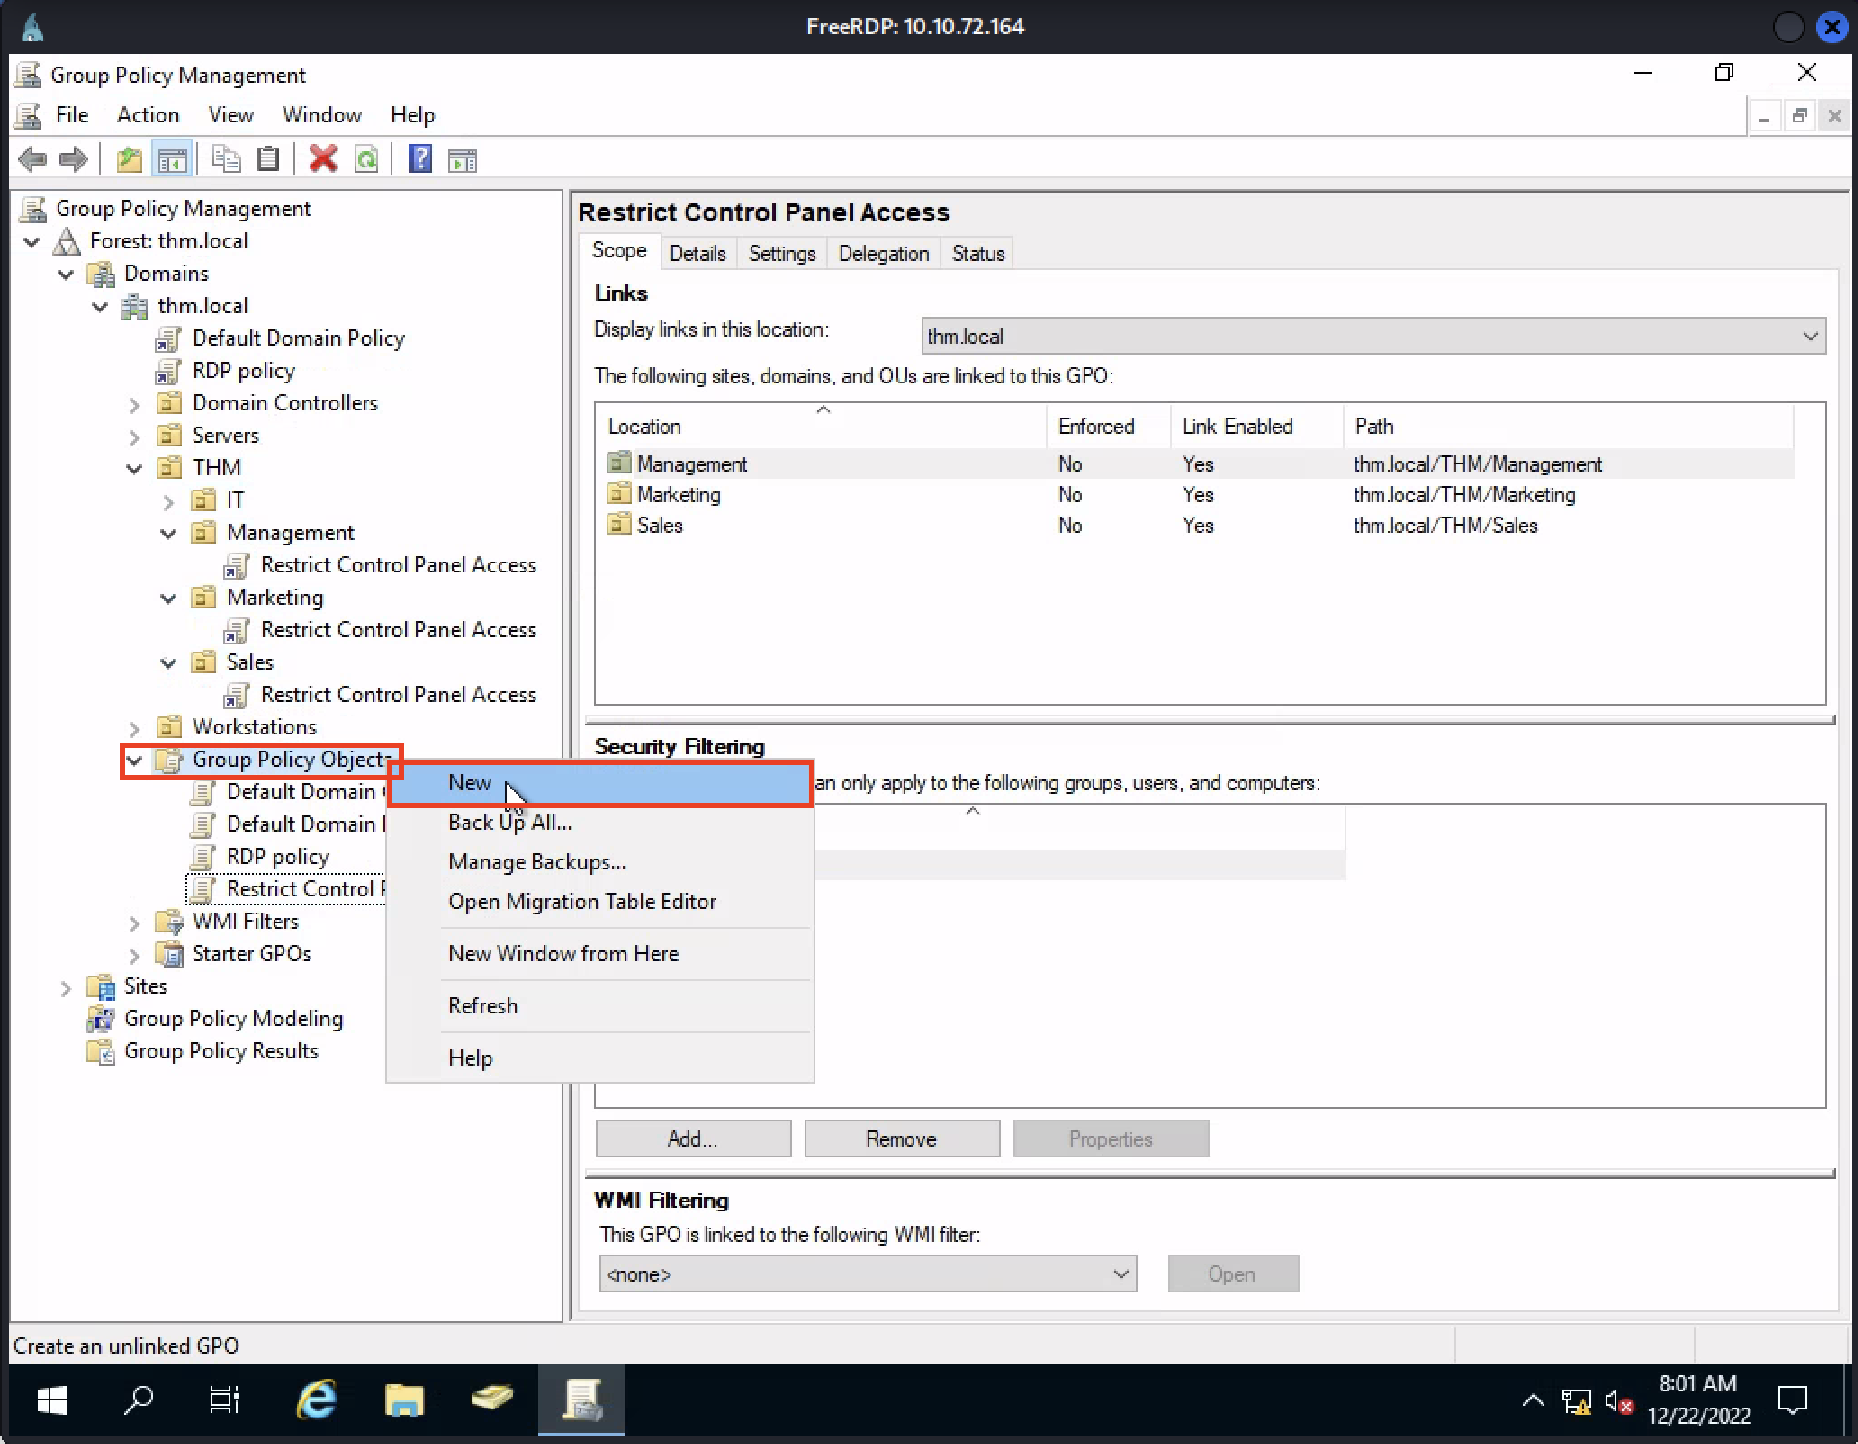Select the Group Policy Results node
Image resolution: width=1858 pixels, height=1444 pixels.
[x=221, y=1051]
